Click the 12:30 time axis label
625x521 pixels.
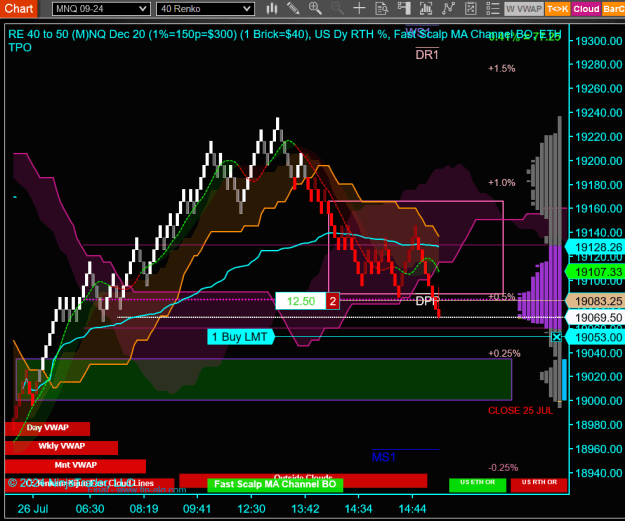click(x=251, y=509)
